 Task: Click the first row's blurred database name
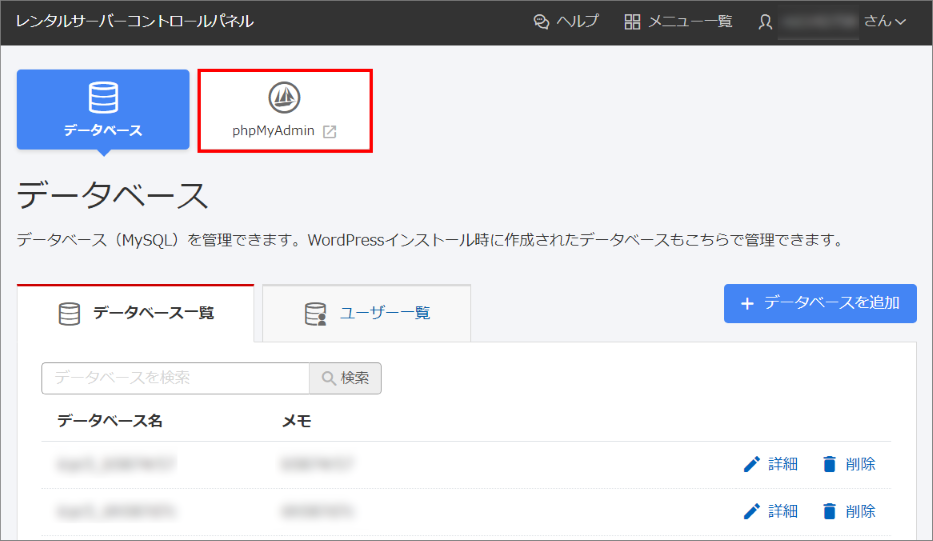tap(116, 464)
